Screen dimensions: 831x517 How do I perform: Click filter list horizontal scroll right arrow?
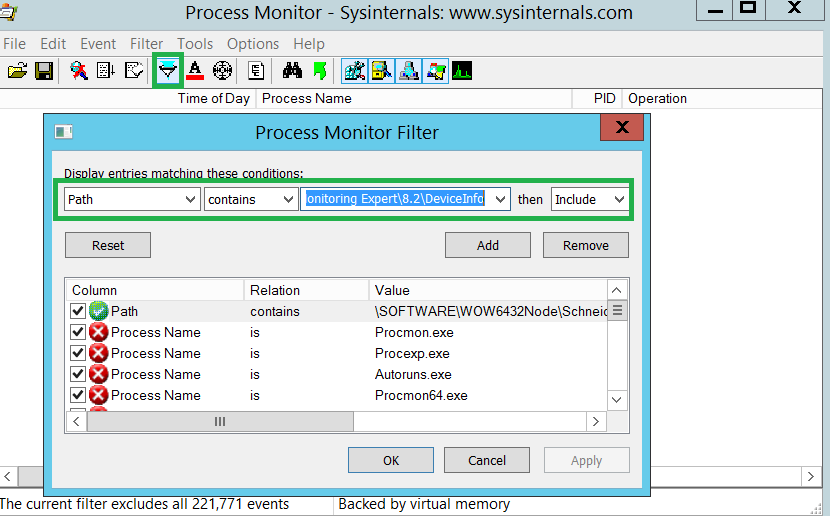(596, 422)
